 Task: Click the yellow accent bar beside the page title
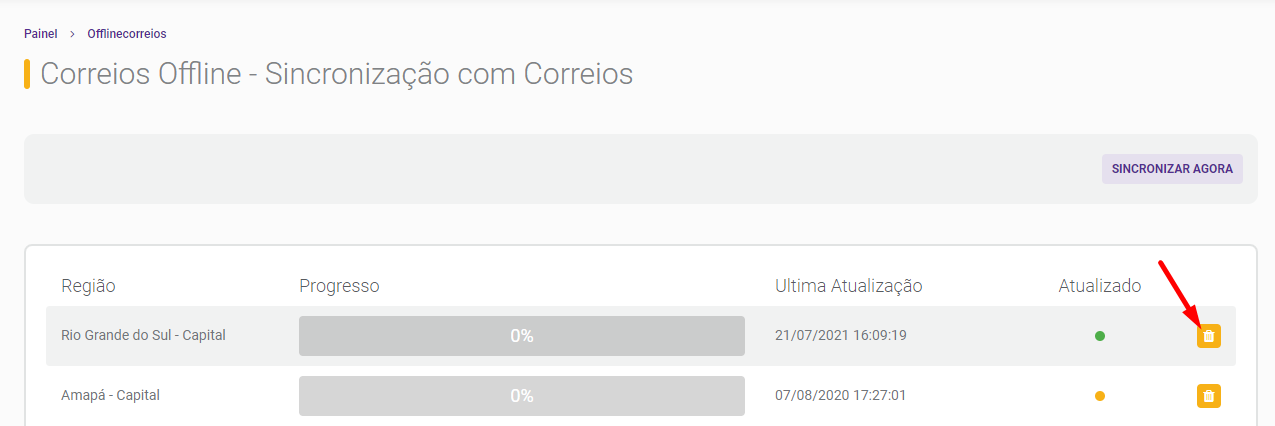click(x=27, y=74)
